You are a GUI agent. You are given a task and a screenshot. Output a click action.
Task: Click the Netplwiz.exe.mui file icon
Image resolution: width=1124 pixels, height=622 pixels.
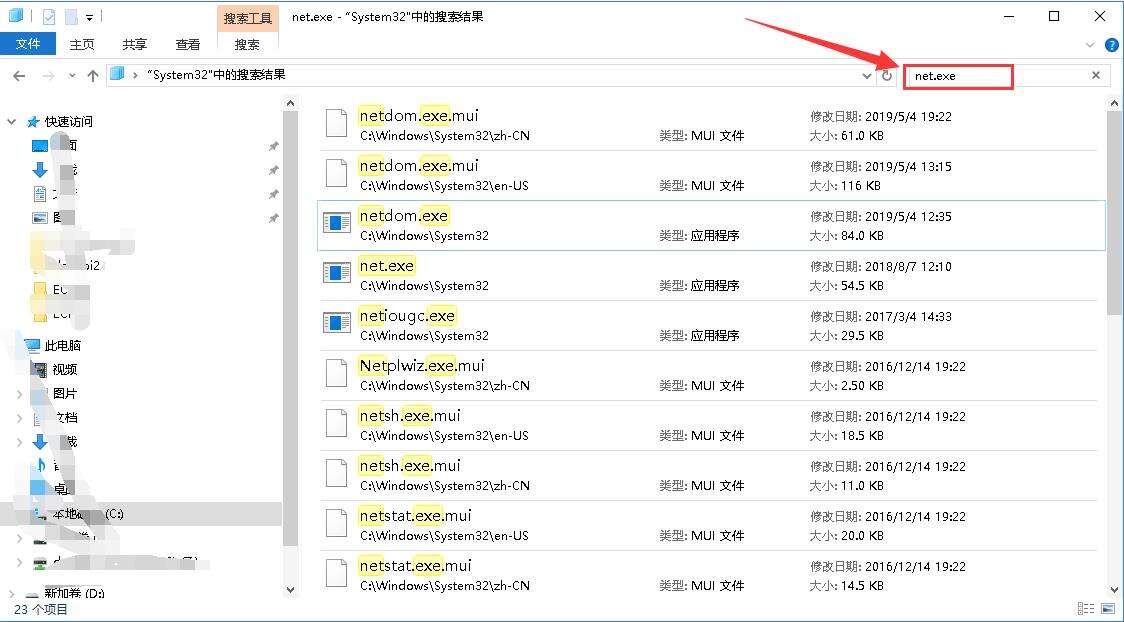coord(336,373)
